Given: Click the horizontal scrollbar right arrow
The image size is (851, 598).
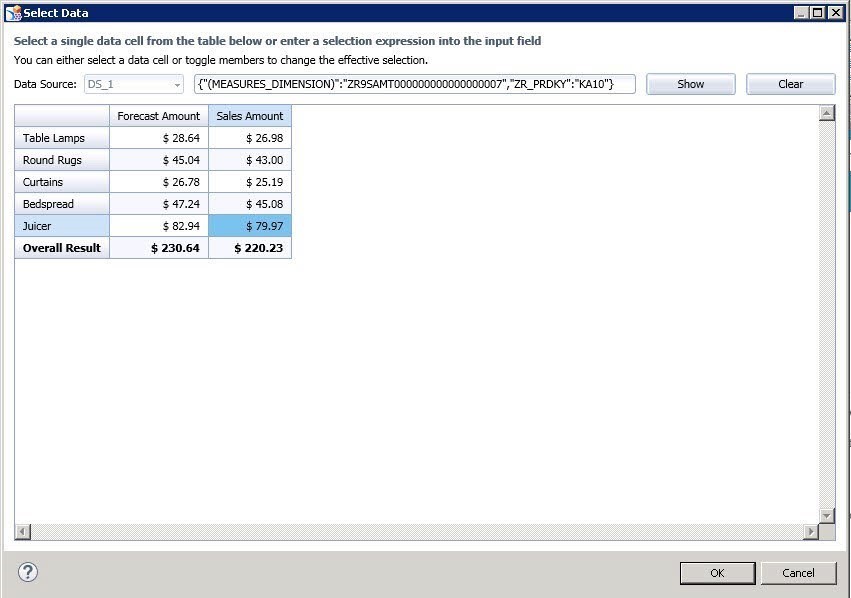Looking at the screenshot, I should [x=810, y=532].
